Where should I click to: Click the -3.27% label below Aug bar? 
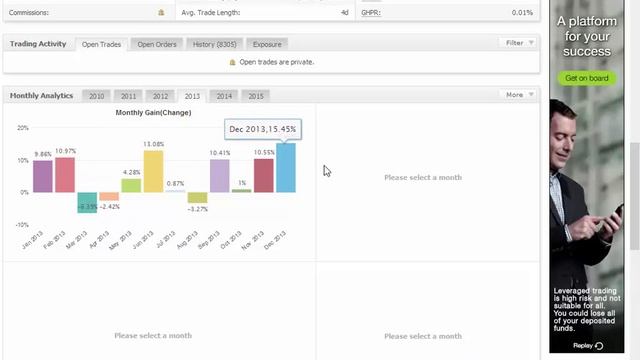pos(198,209)
